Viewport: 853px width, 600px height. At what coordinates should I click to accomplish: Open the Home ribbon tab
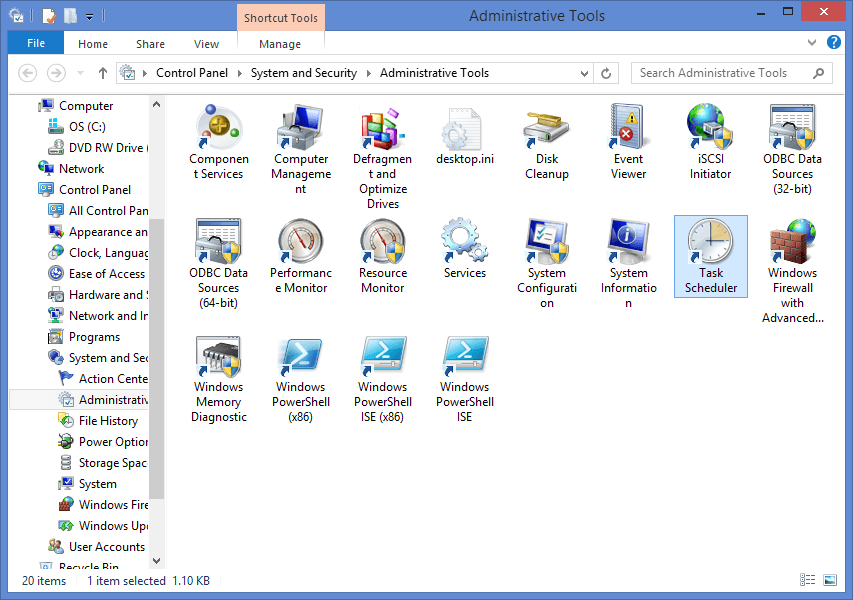92,44
